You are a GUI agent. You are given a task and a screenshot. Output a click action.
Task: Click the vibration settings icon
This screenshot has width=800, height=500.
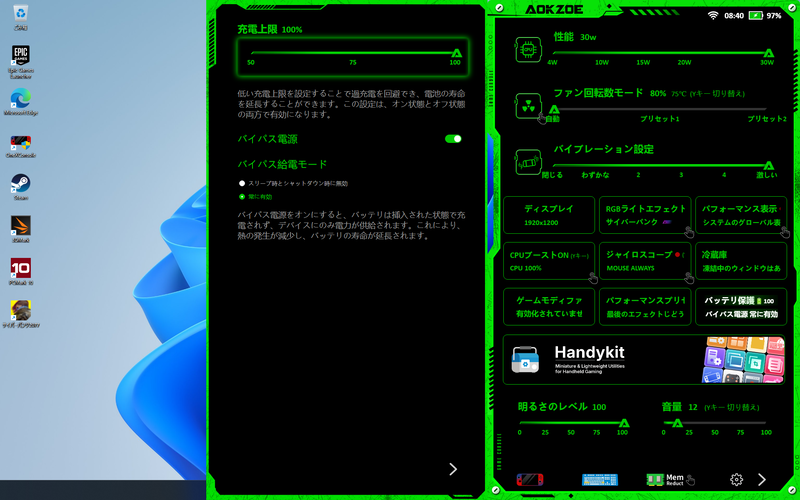click(x=528, y=162)
